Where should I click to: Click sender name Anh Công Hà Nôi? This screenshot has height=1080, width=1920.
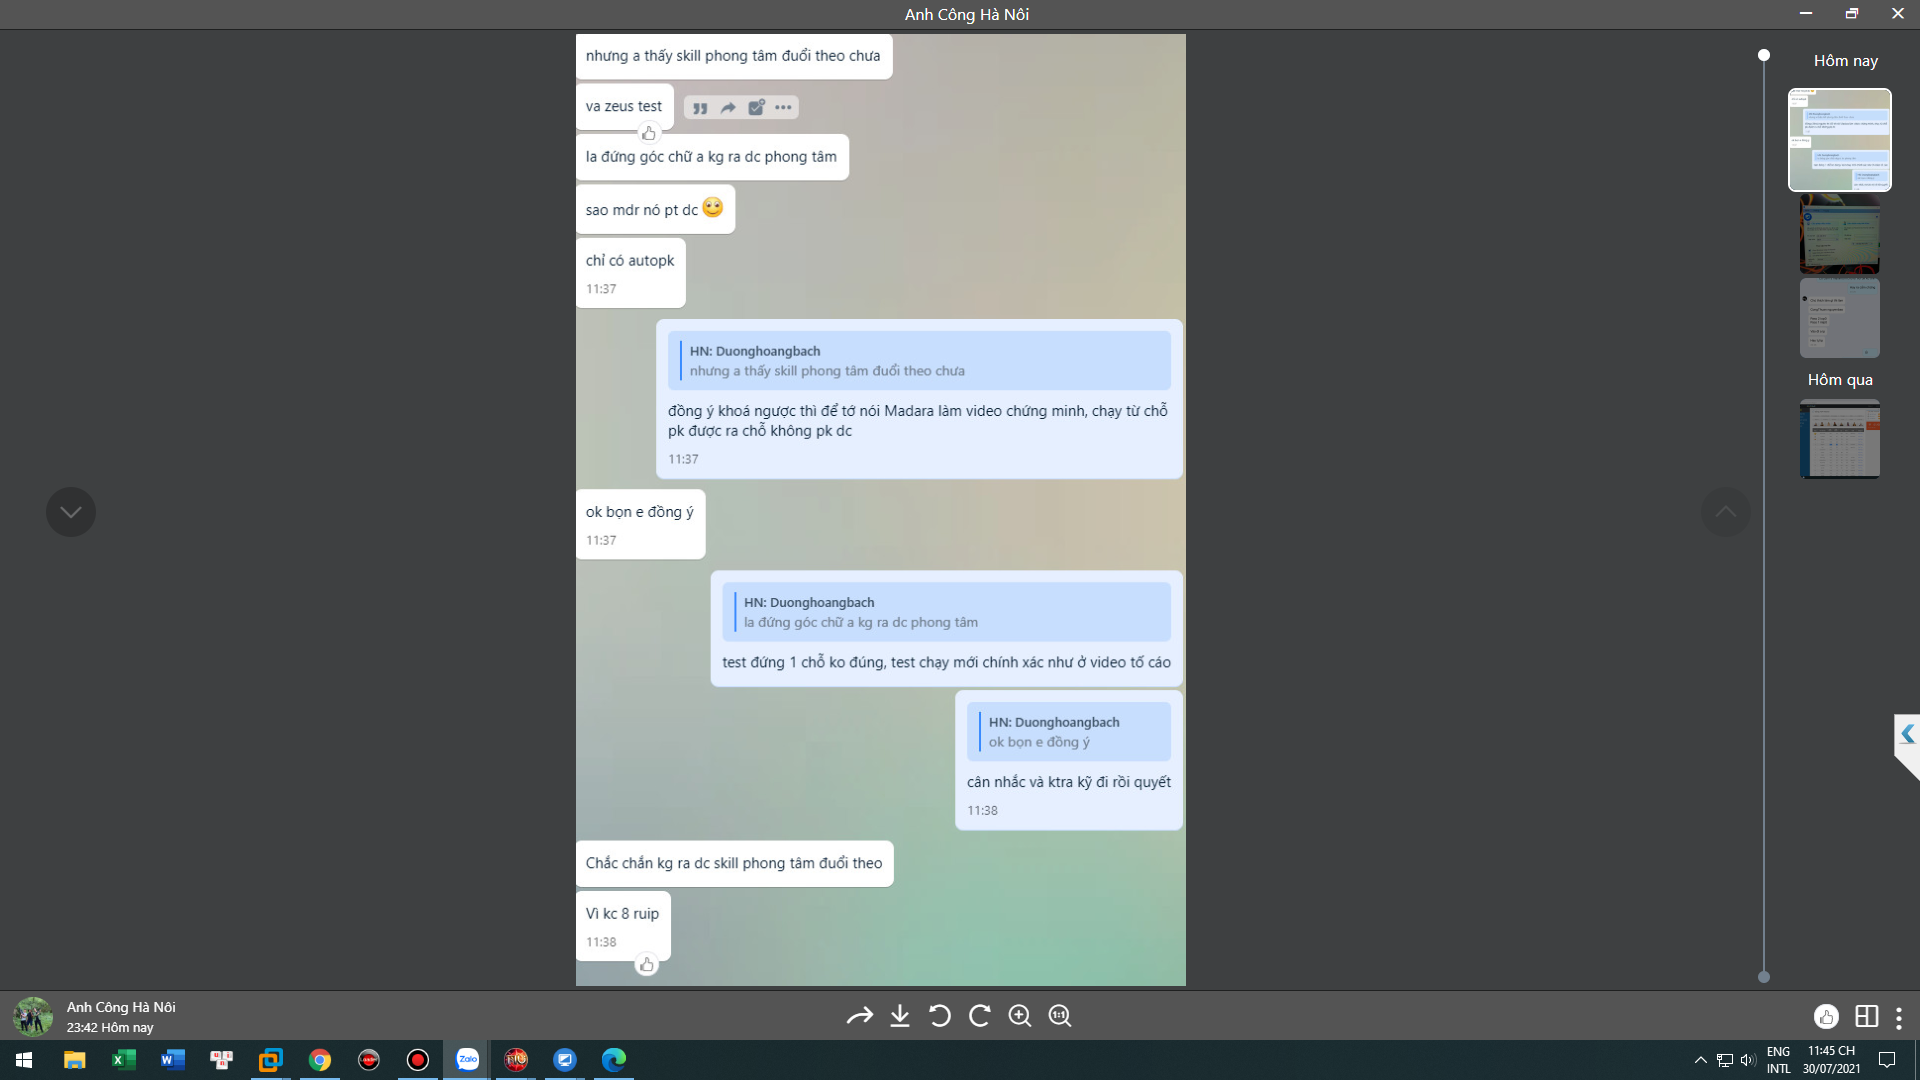(121, 1007)
